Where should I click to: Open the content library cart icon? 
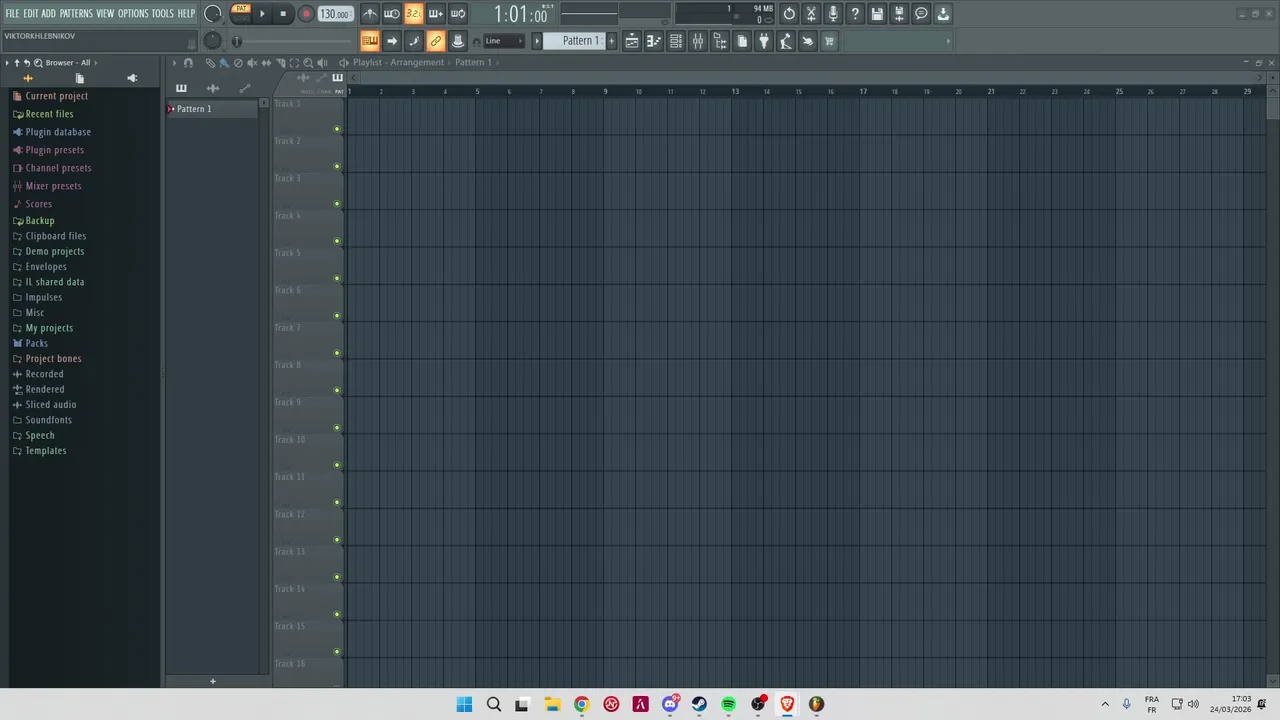829,41
